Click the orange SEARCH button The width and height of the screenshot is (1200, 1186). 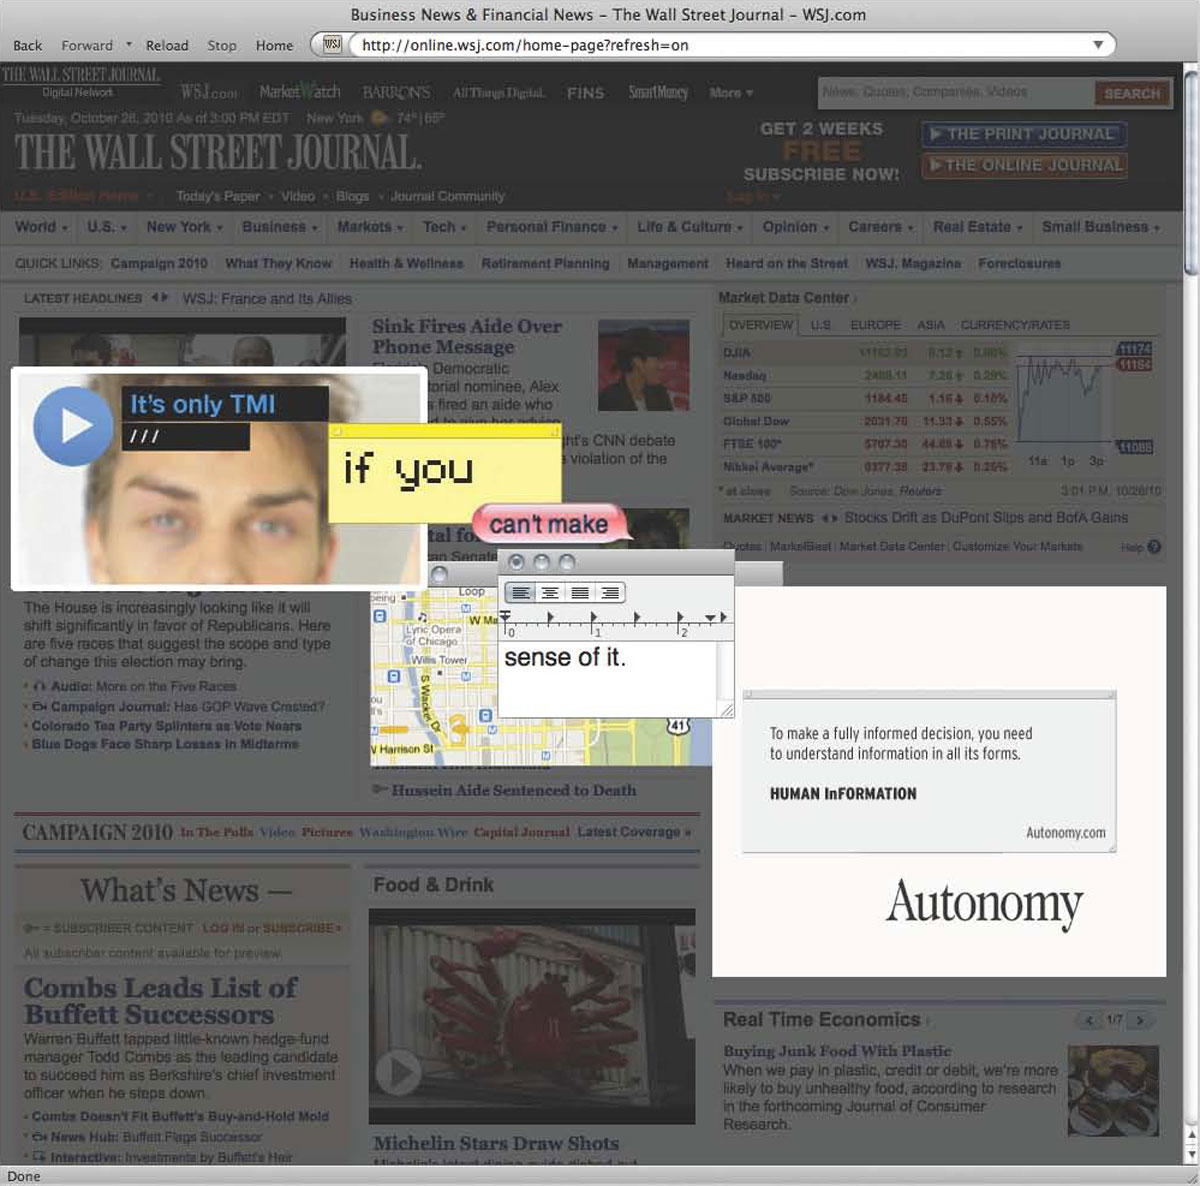1132,93
